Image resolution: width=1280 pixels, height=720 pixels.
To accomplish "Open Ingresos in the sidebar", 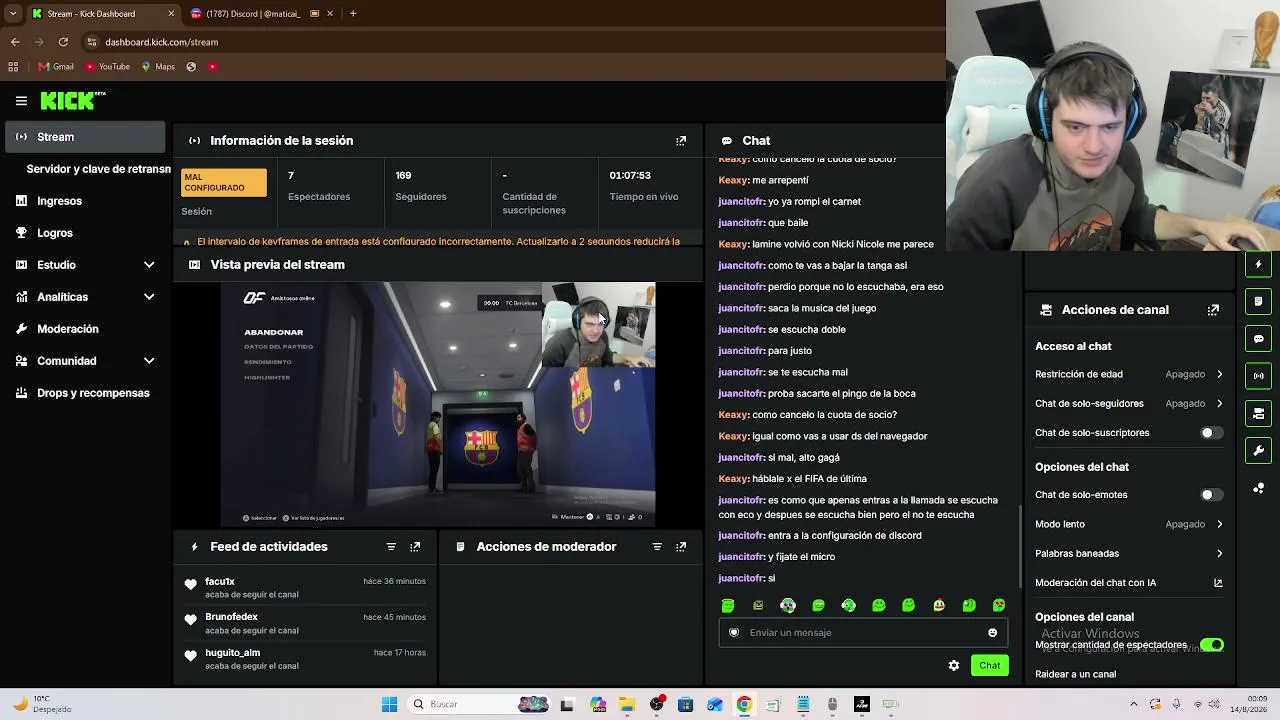I will [86, 201].
